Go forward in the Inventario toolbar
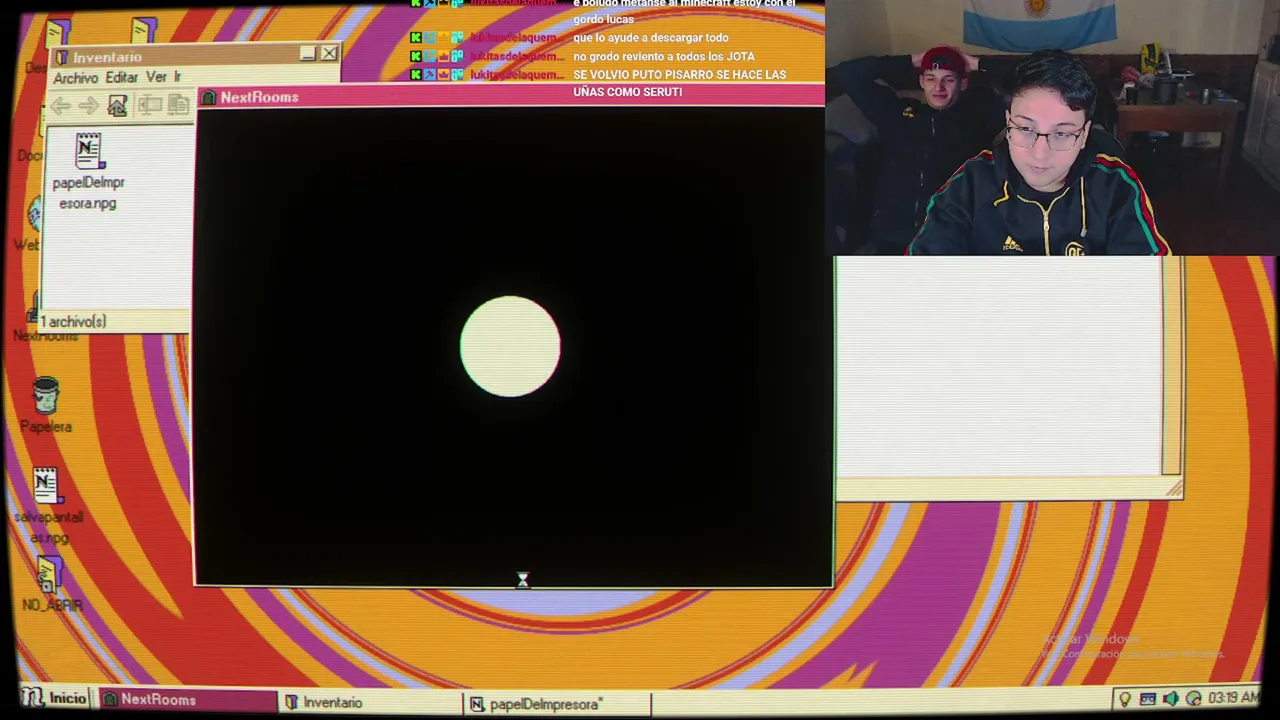The height and width of the screenshot is (720, 1280). tap(88, 105)
